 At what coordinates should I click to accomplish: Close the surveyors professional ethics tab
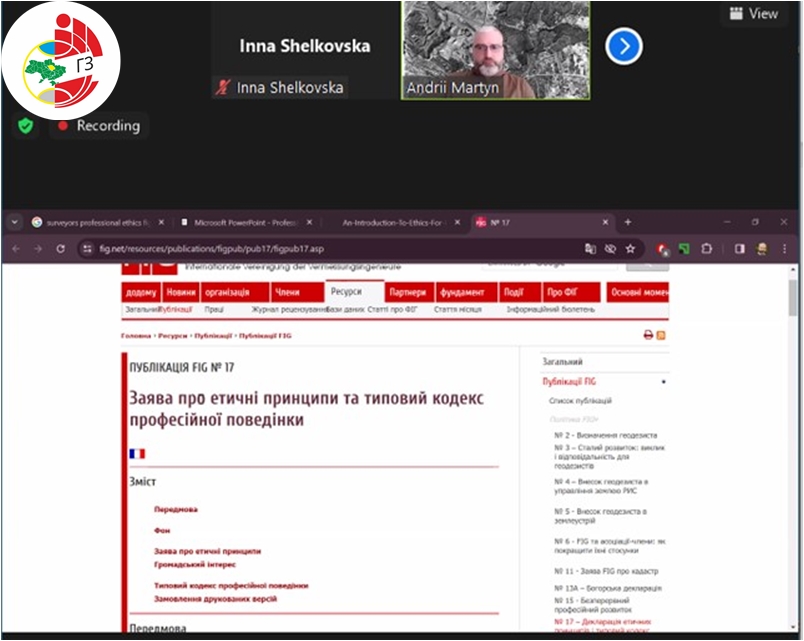pyautogui.click(x=162, y=223)
